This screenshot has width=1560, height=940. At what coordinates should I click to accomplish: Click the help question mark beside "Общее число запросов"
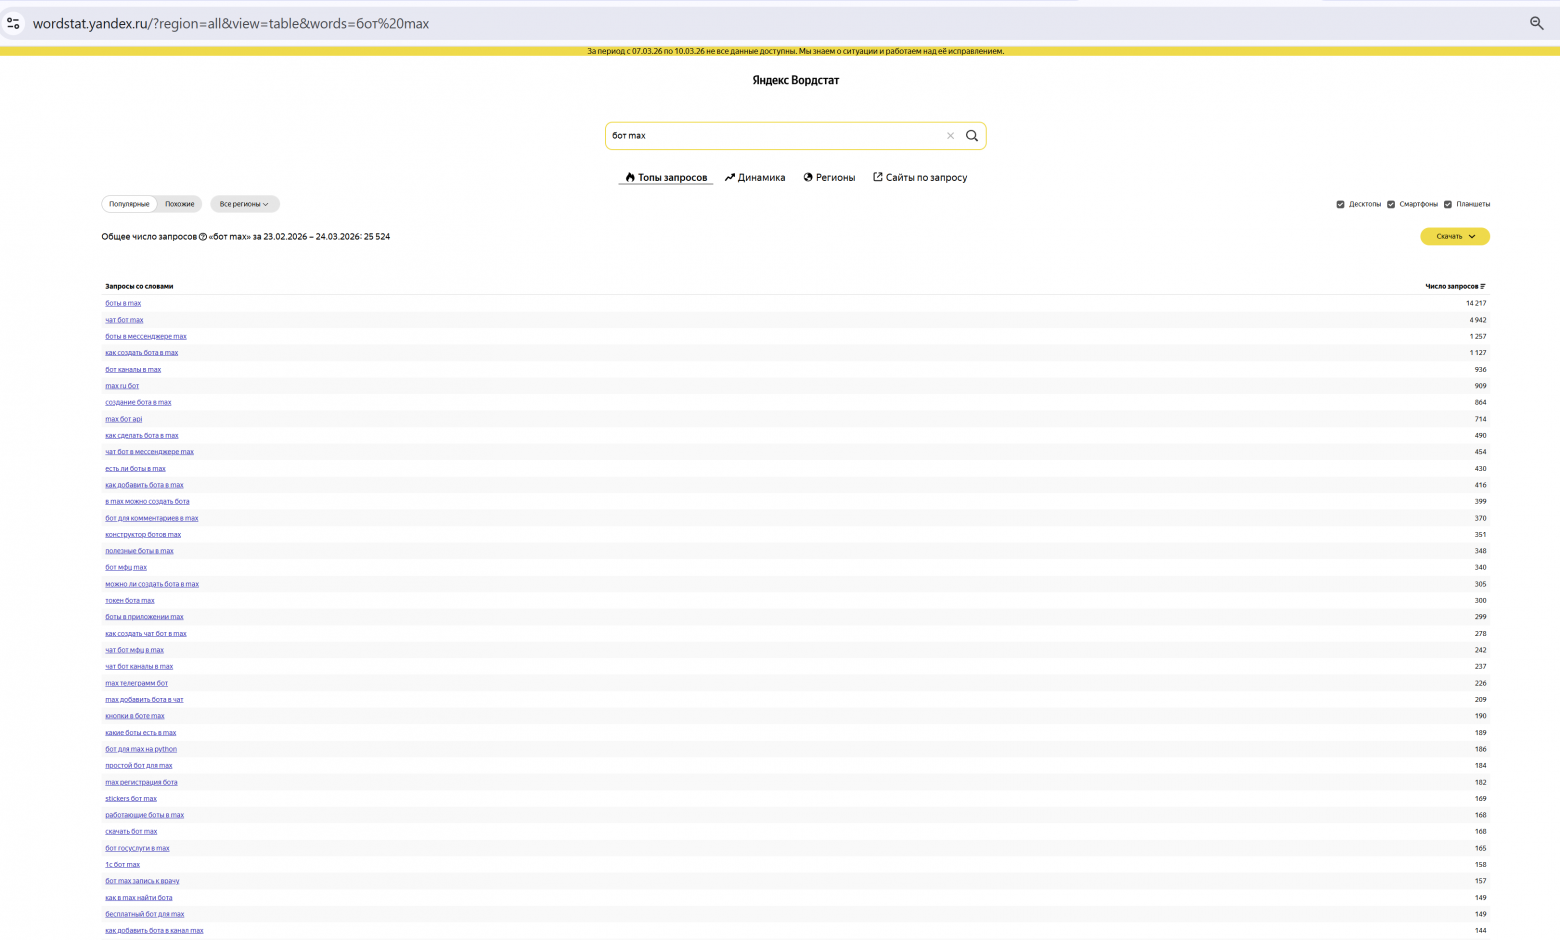coord(203,237)
